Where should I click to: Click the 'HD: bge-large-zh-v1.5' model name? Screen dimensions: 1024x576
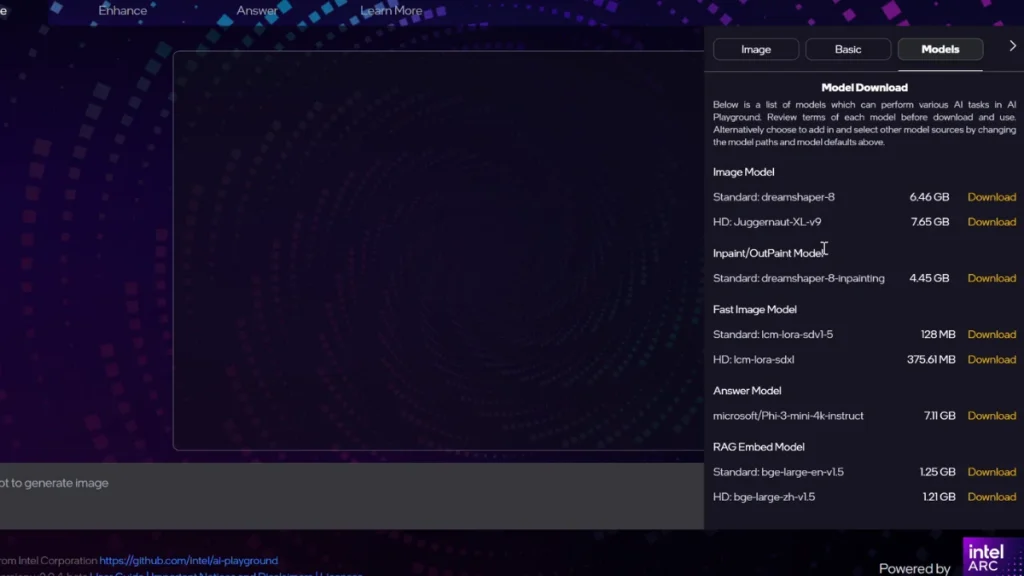(763, 497)
